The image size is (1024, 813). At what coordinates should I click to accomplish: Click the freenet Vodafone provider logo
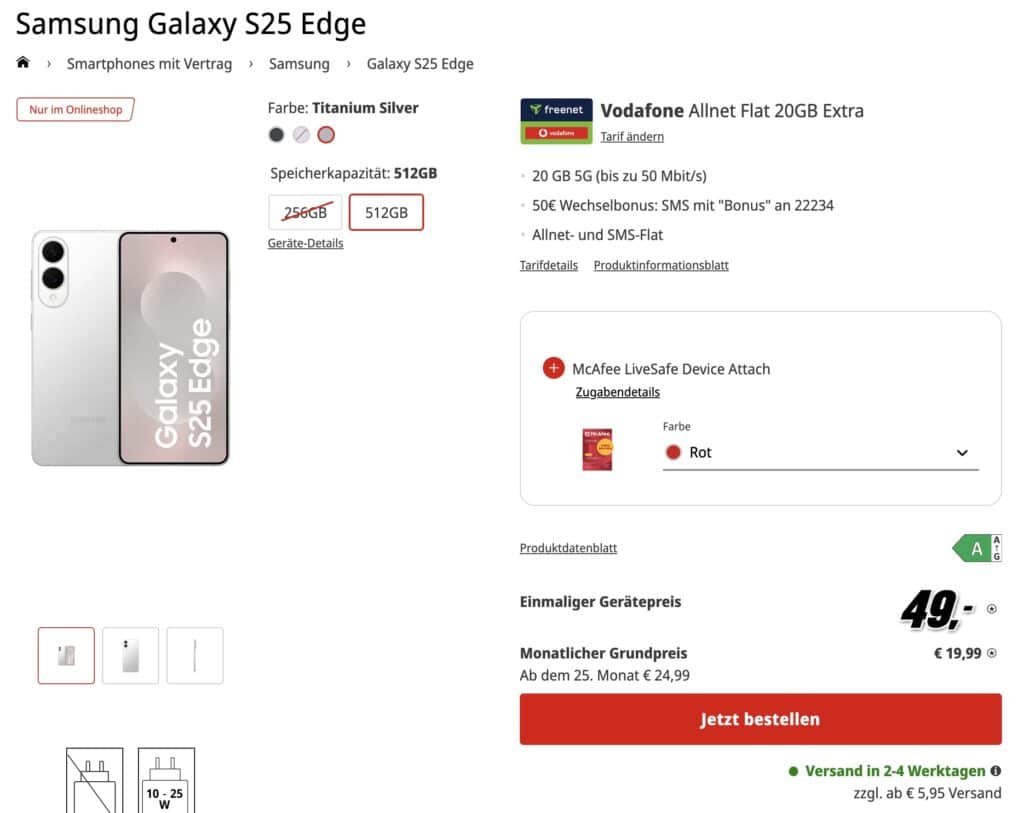(555, 121)
